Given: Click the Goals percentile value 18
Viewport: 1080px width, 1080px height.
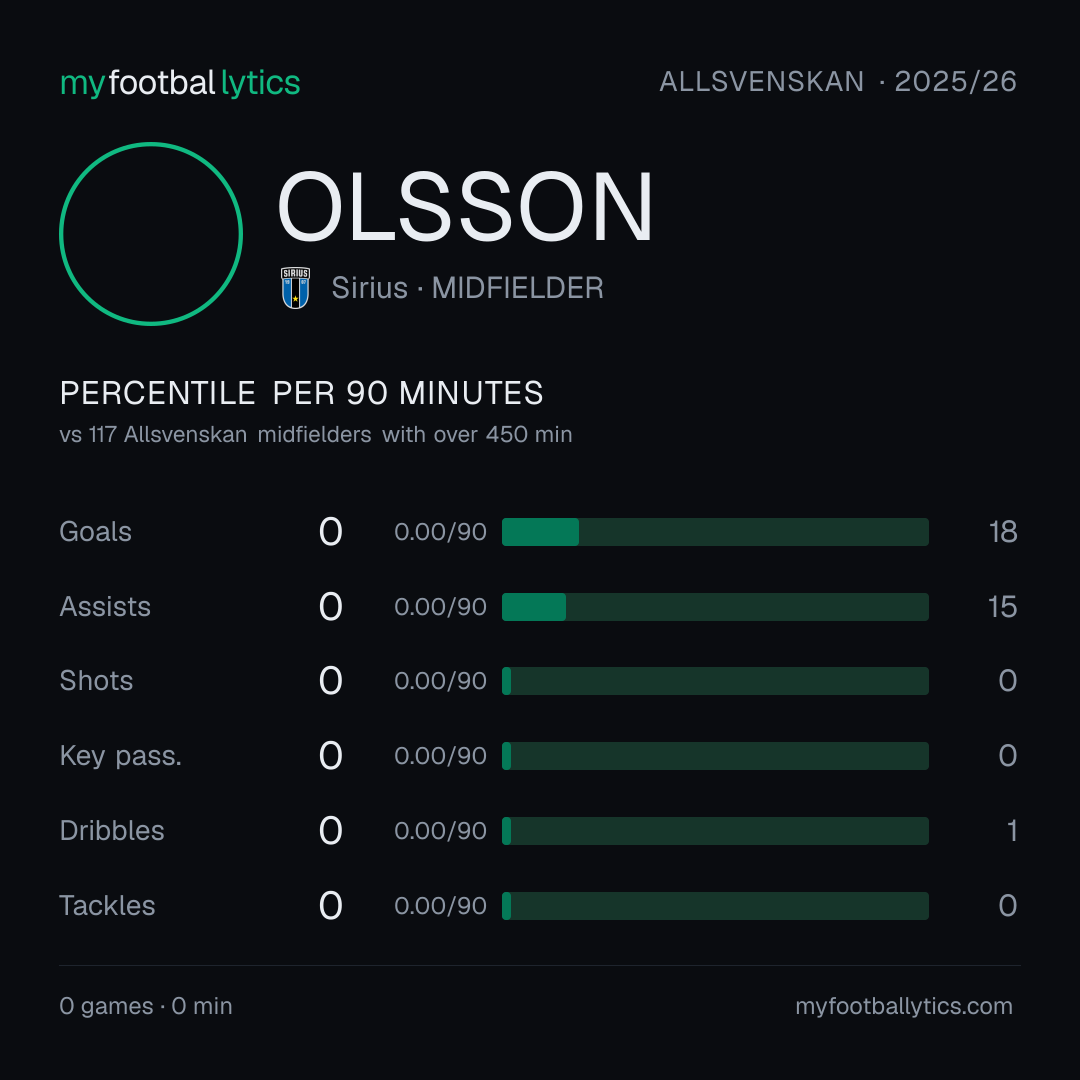Looking at the screenshot, I should (x=1003, y=532).
